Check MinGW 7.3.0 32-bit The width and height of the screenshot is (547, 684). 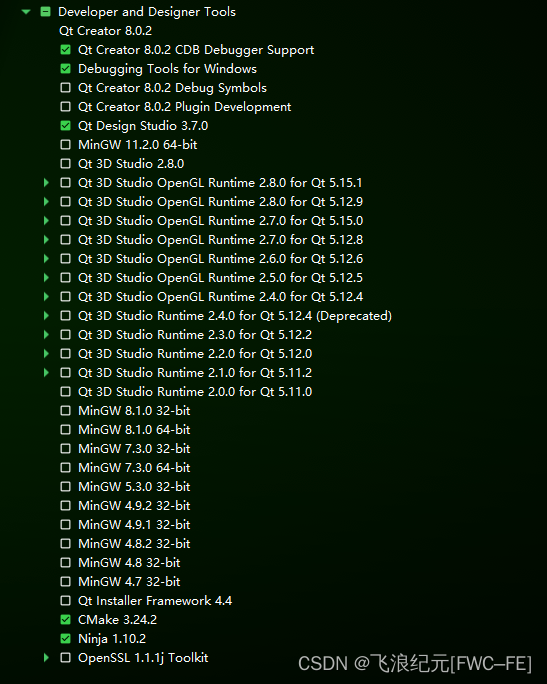(x=65, y=448)
